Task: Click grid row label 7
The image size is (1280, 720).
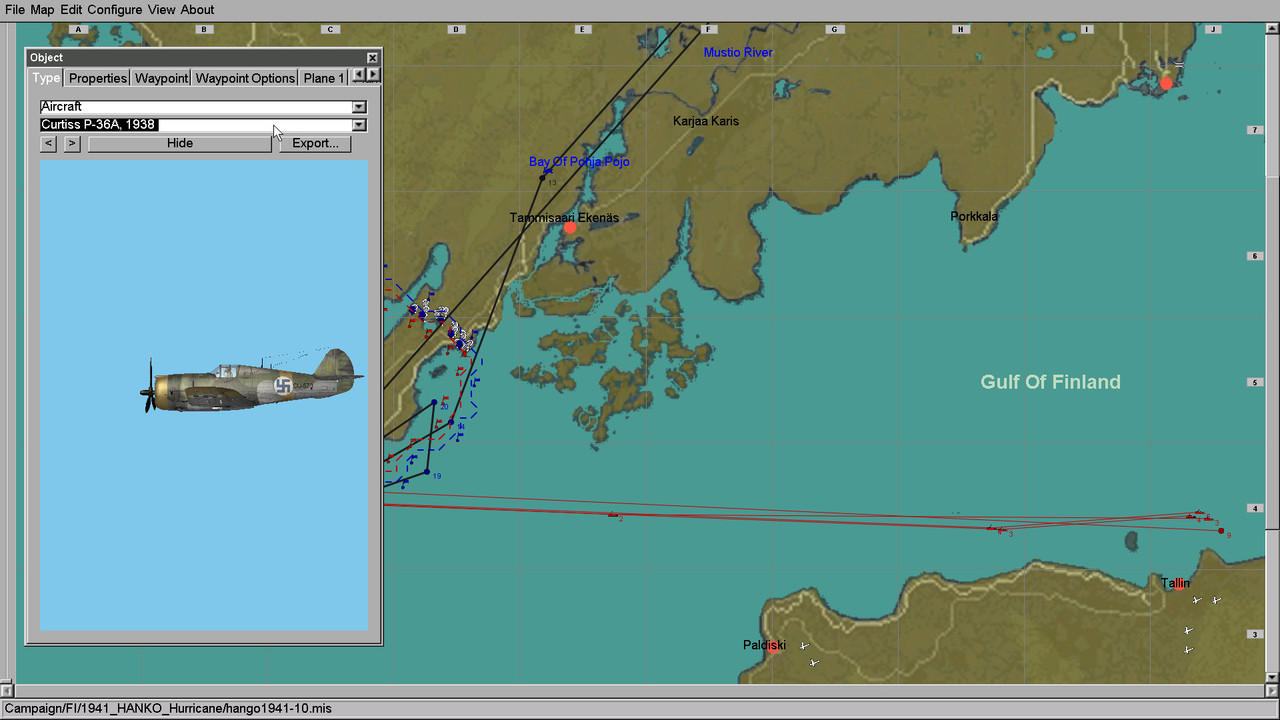Action: click(x=1253, y=130)
